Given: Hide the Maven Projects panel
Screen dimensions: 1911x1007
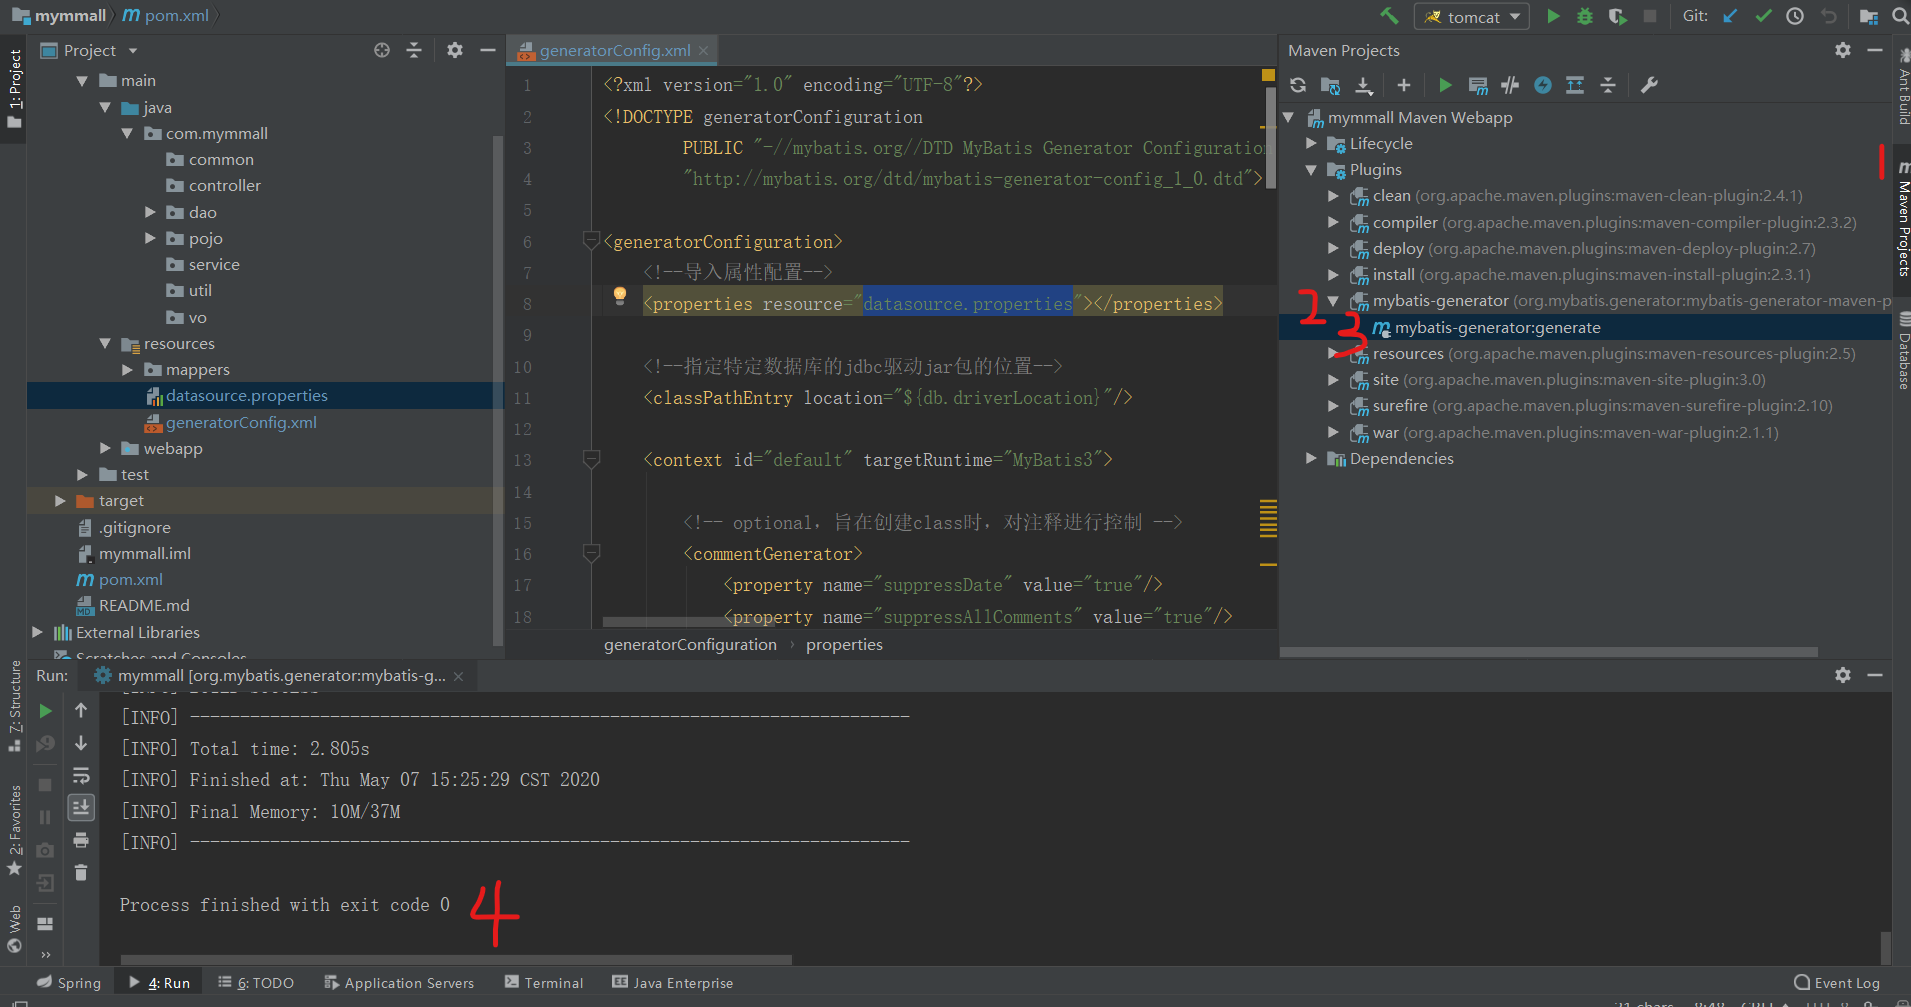Looking at the screenshot, I should click(x=1875, y=50).
